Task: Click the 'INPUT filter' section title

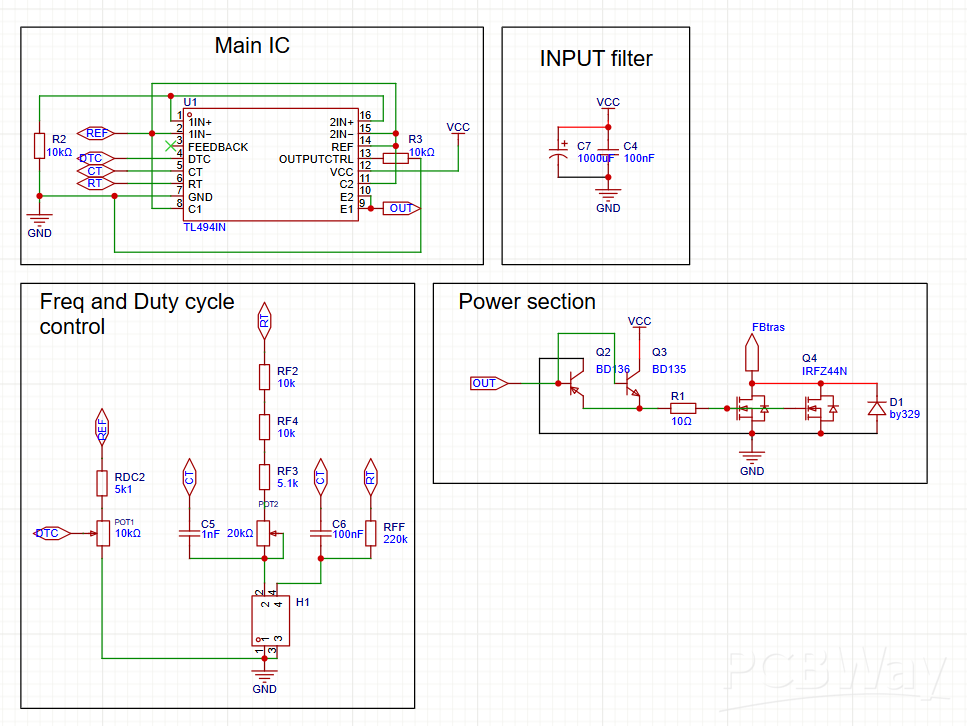Action: (x=596, y=59)
